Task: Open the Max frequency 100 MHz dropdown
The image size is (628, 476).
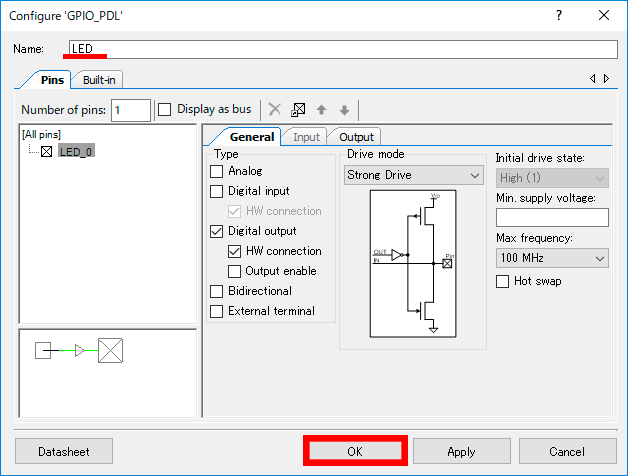Action: (552, 258)
